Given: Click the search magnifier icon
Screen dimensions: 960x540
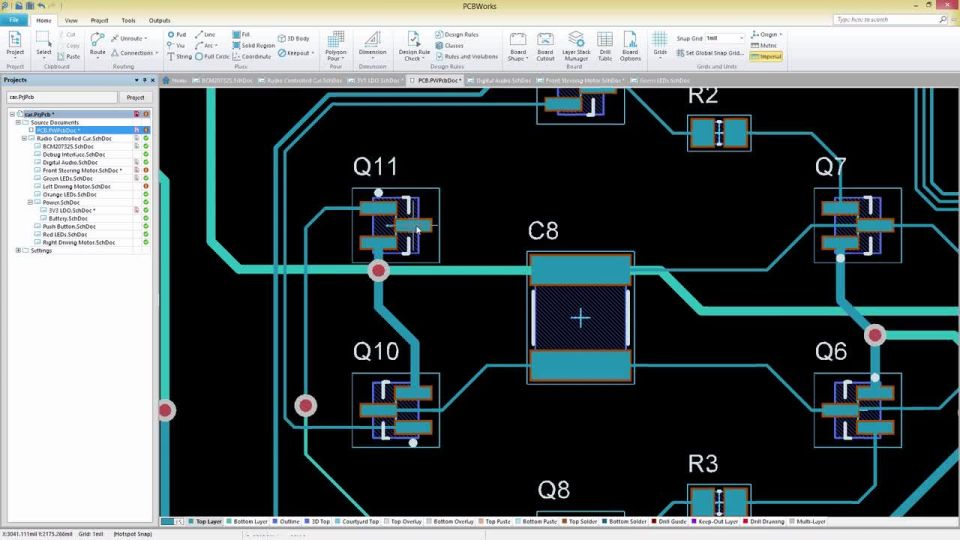Looking at the screenshot, I should [943, 20].
